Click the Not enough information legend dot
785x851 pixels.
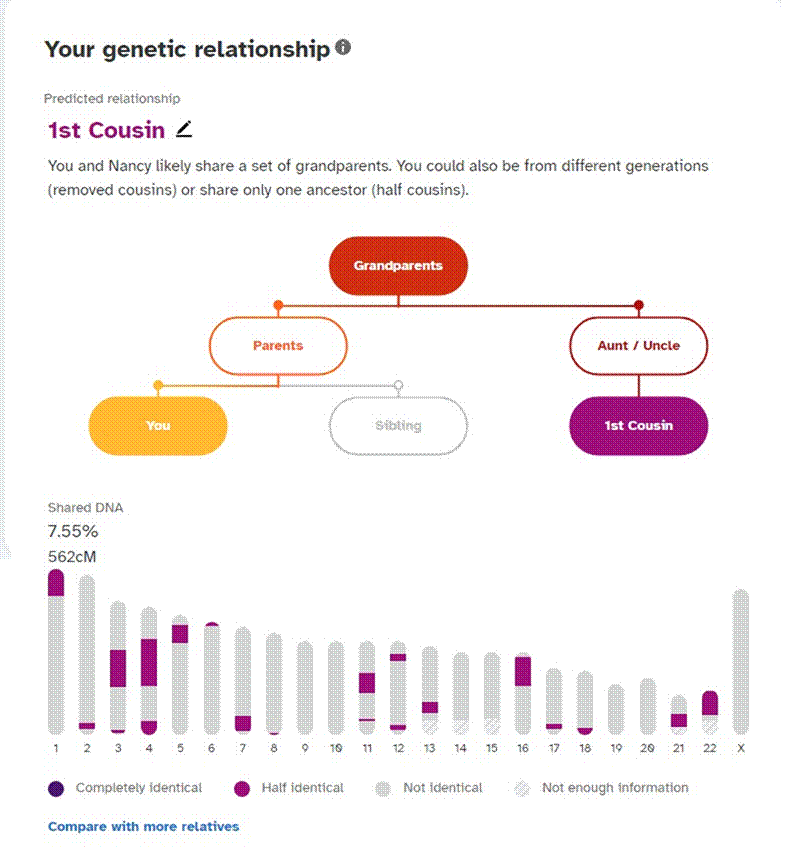tap(522, 789)
